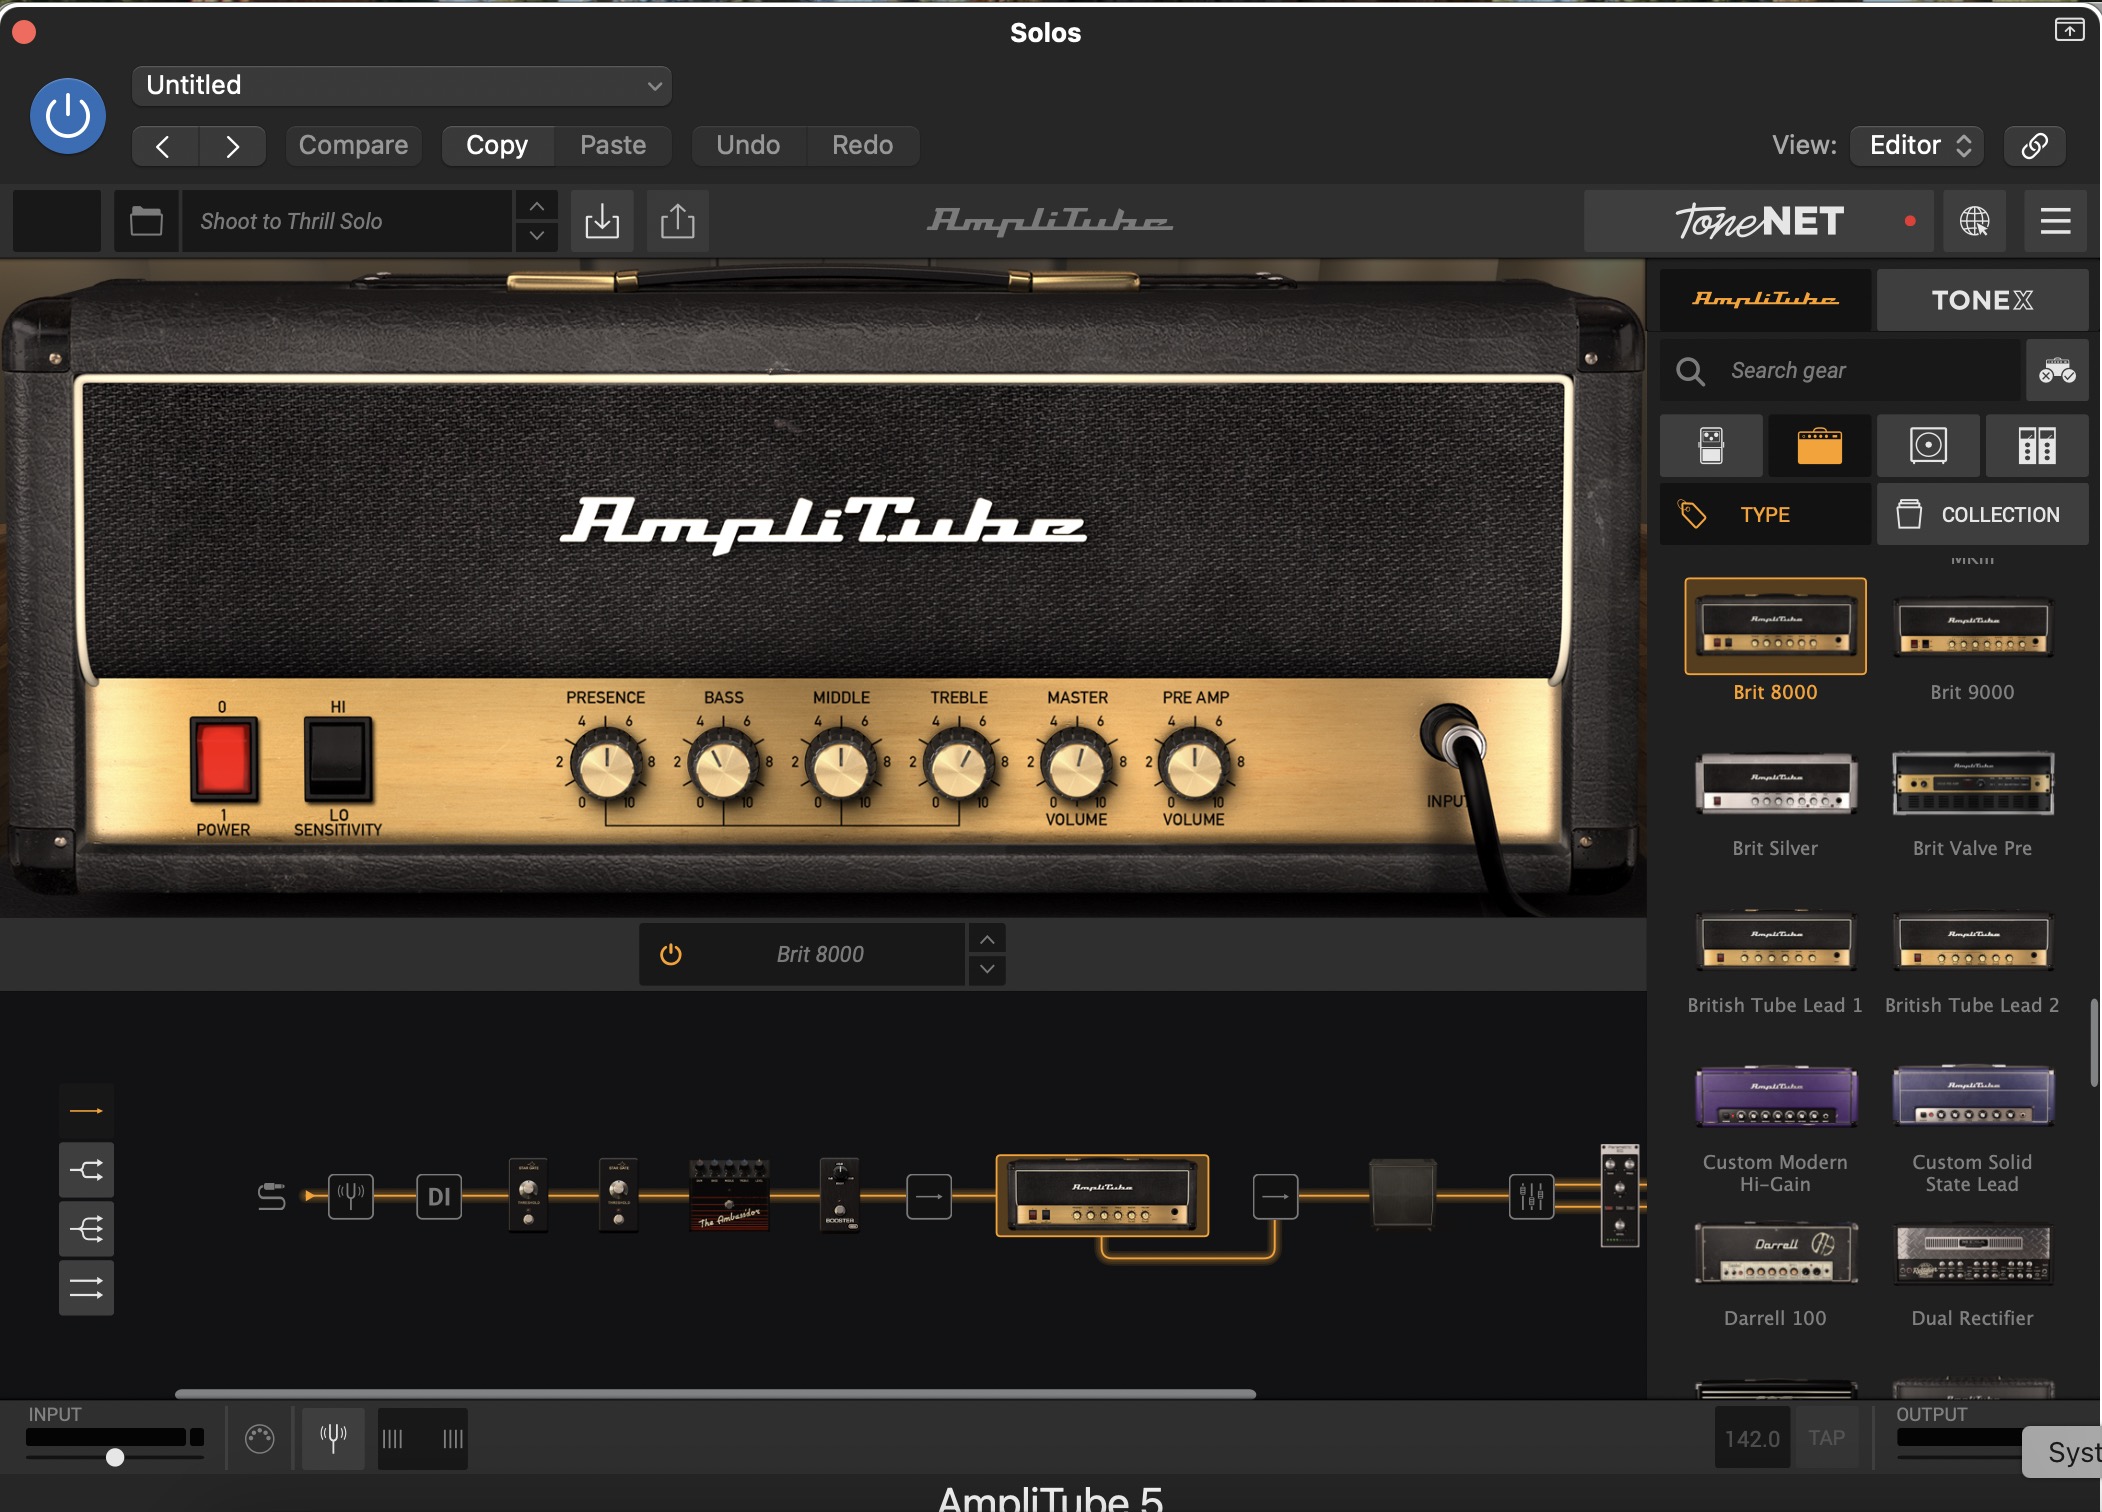Select the rack effects category icon
Viewport: 2102px width, 1512px height.
pyautogui.click(x=2037, y=446)
